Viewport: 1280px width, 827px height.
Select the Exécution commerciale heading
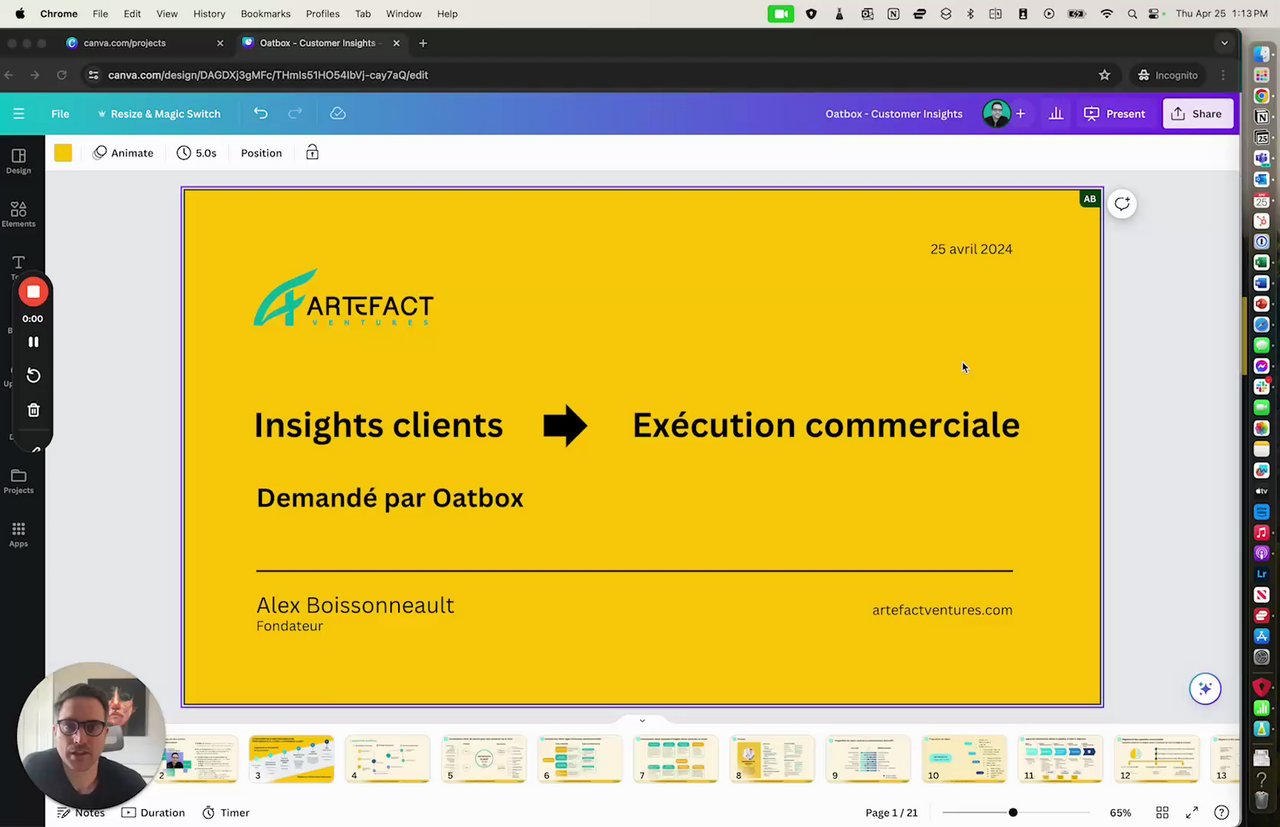pos(826,425)
